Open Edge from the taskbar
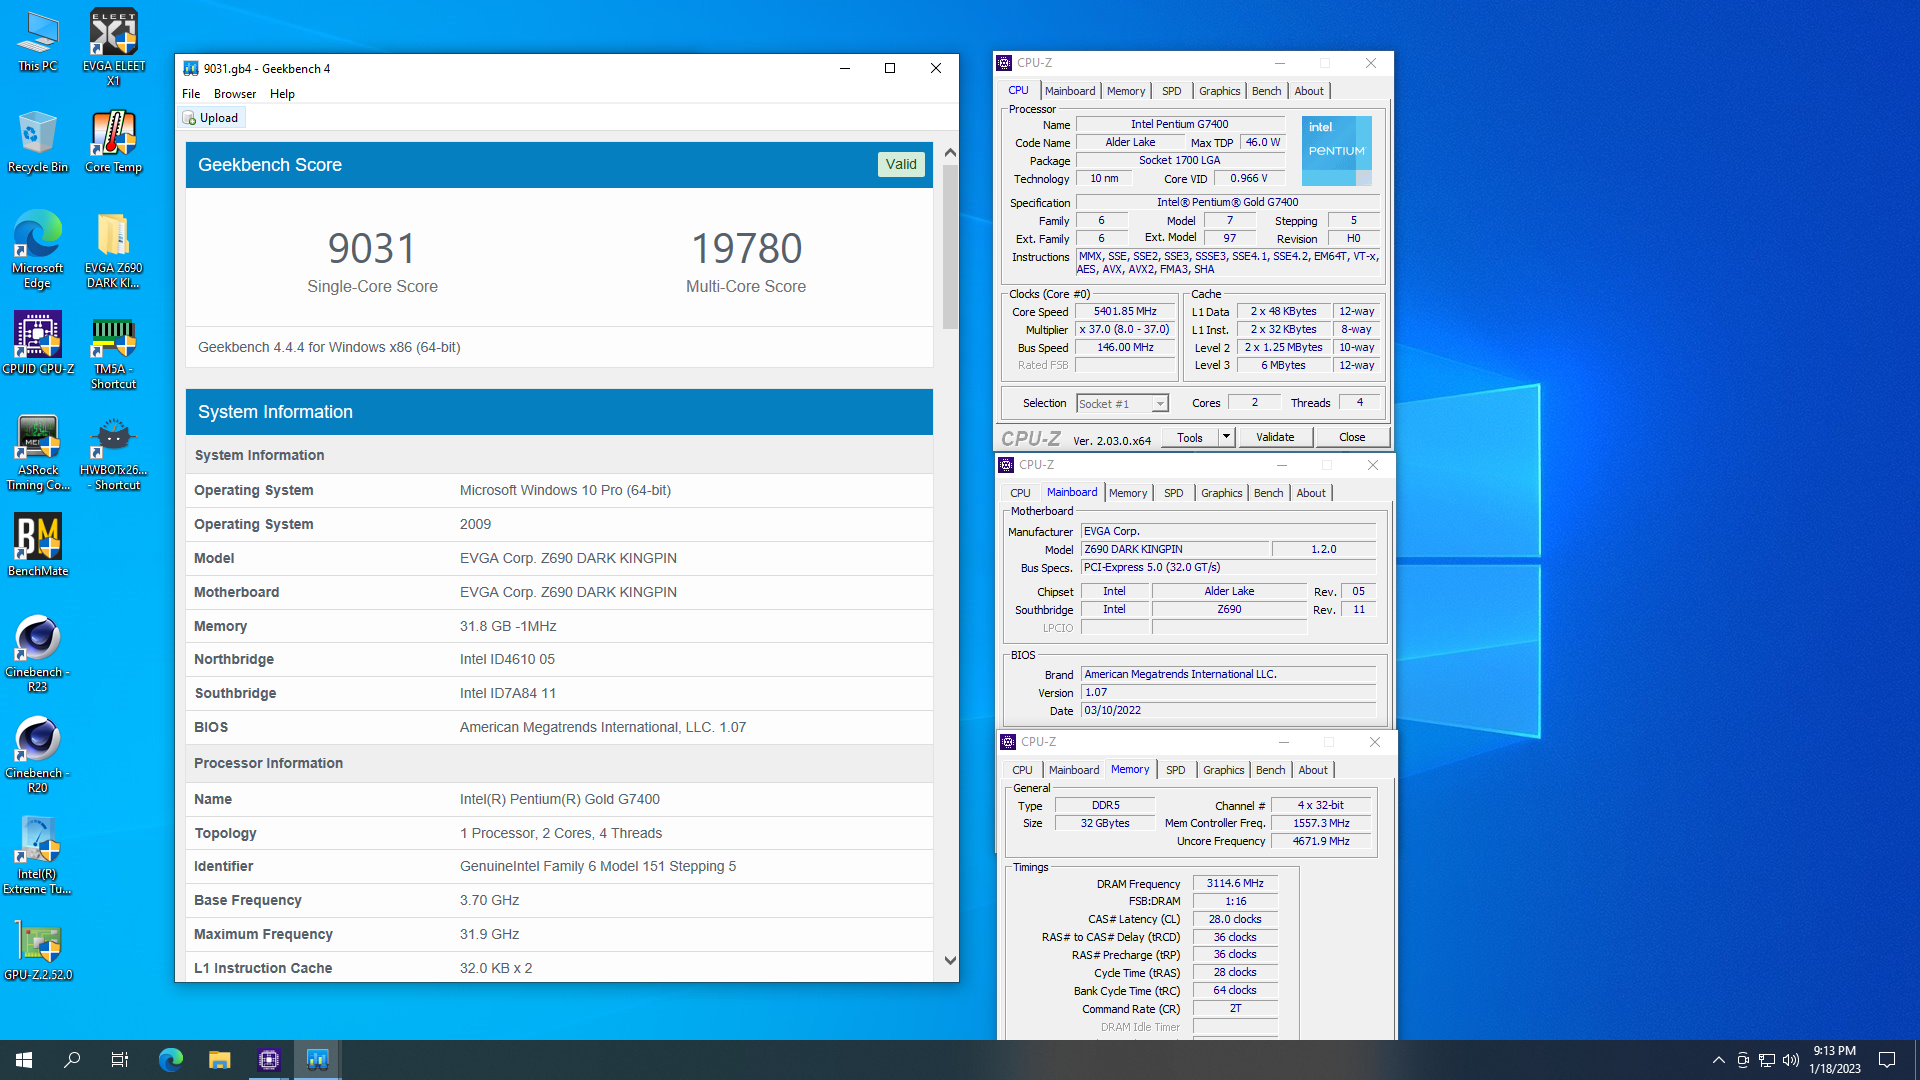1920x1080 pixels. point(171,1060)
